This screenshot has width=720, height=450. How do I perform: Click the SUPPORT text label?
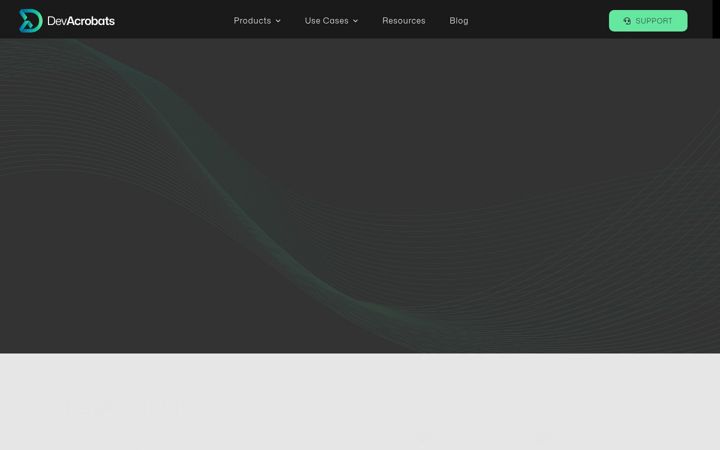653,21
